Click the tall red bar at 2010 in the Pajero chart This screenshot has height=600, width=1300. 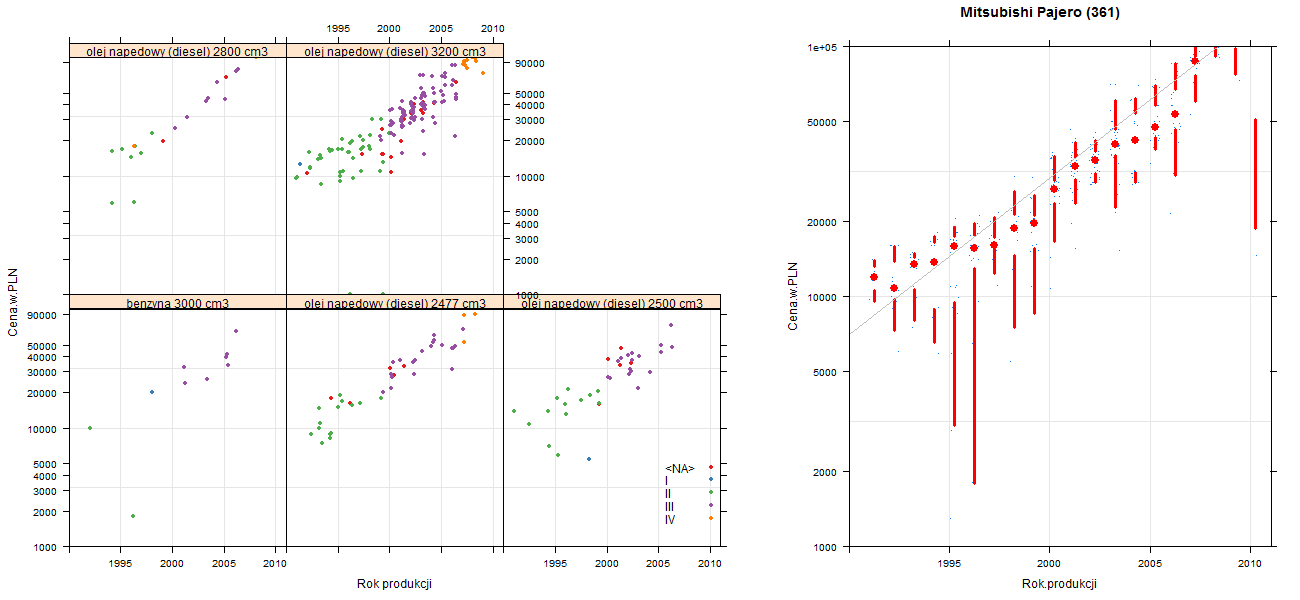pyautogui.click(x=1255, y=174)
